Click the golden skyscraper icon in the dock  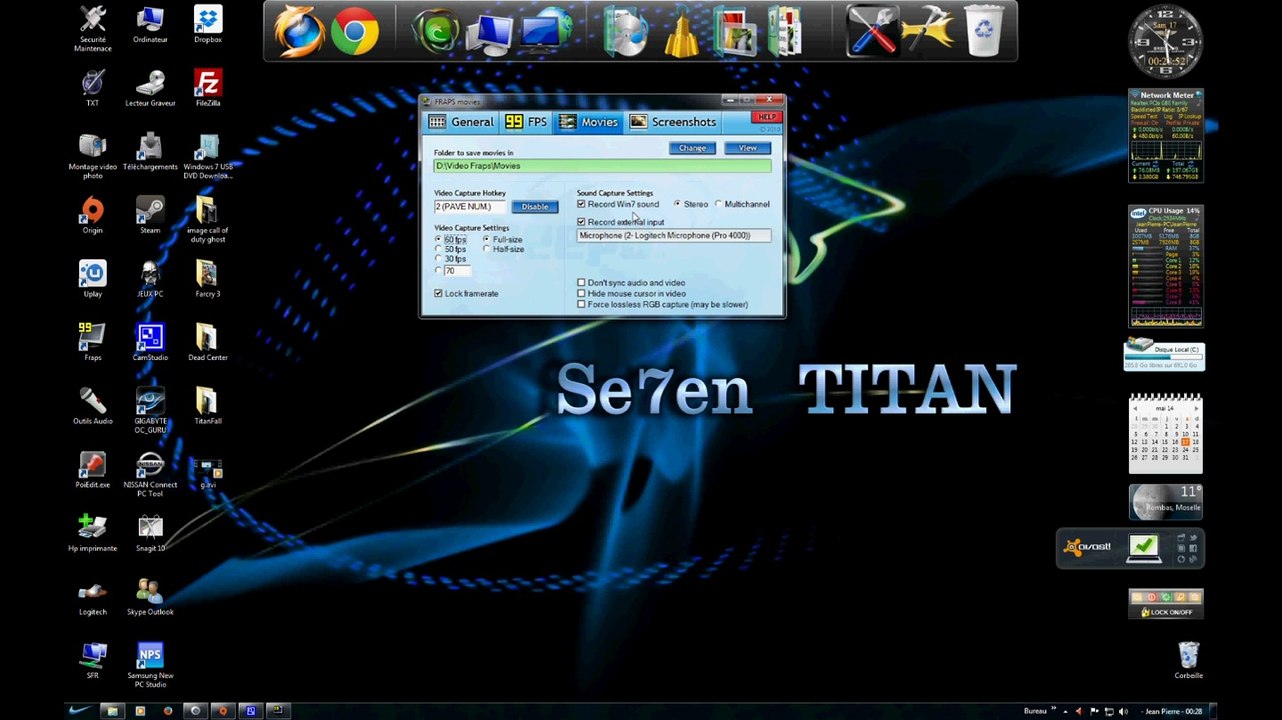[x=681, y=32]
